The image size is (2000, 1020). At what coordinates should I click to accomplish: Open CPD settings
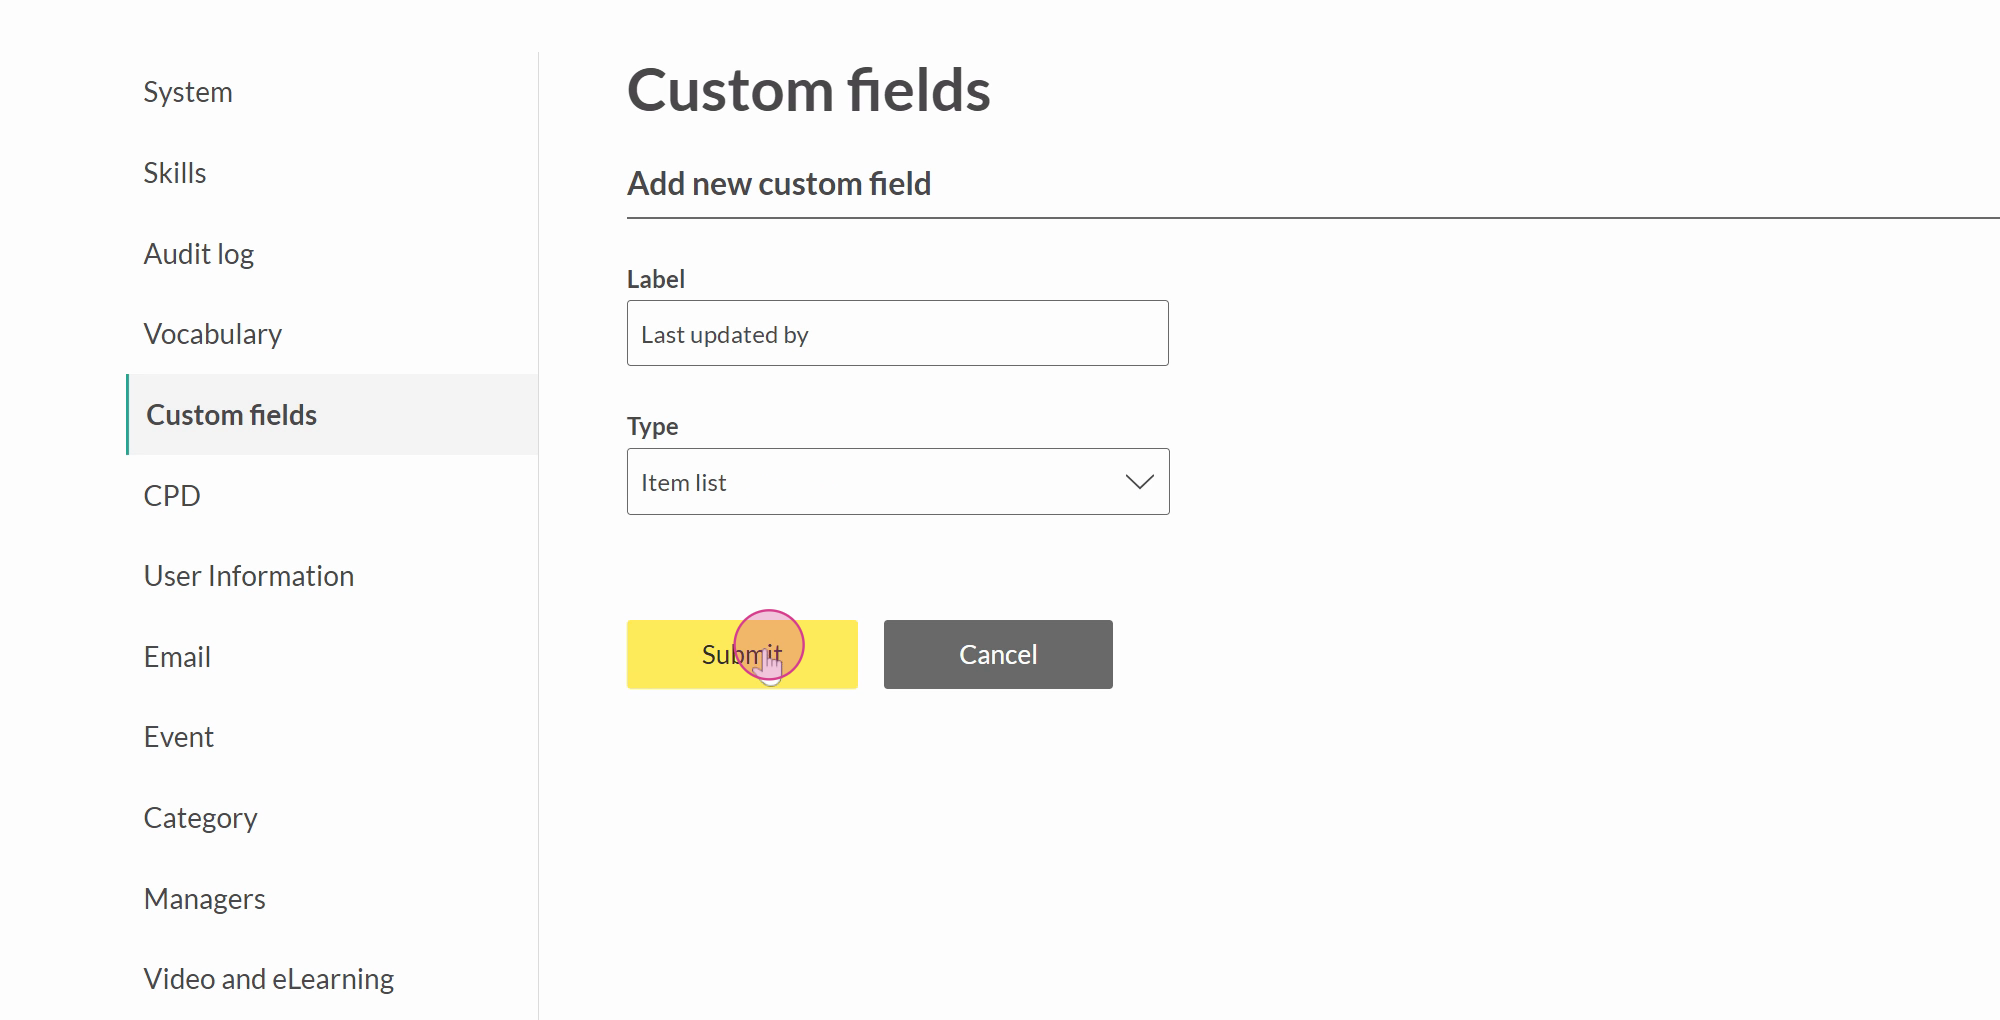click(172, 496)
